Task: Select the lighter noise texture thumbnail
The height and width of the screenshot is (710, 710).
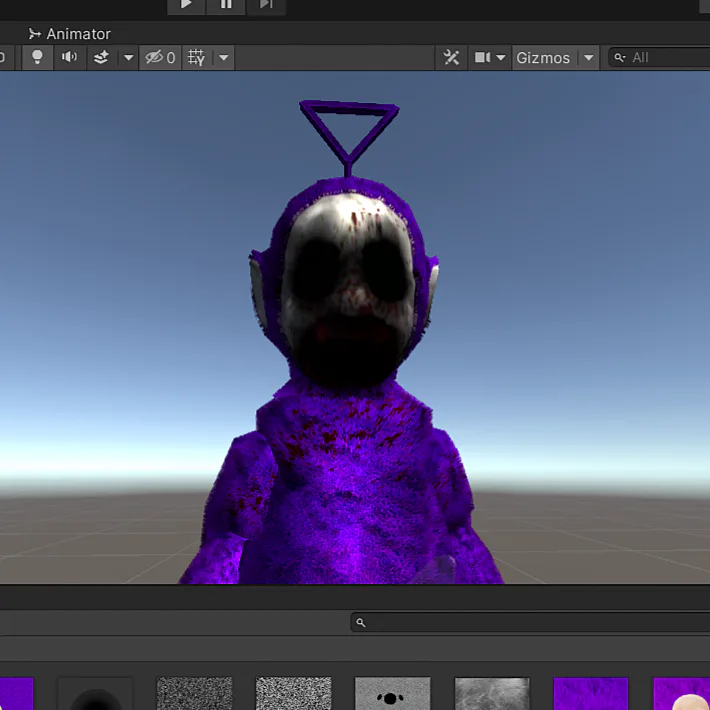Action: tap(293, 693)
